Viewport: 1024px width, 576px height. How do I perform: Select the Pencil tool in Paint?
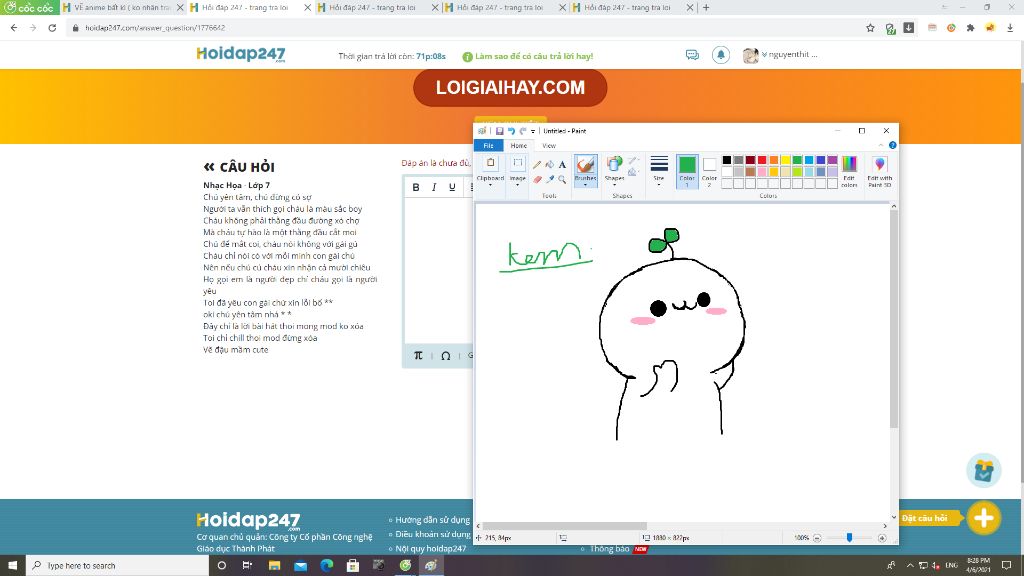(x=537, y=164)
